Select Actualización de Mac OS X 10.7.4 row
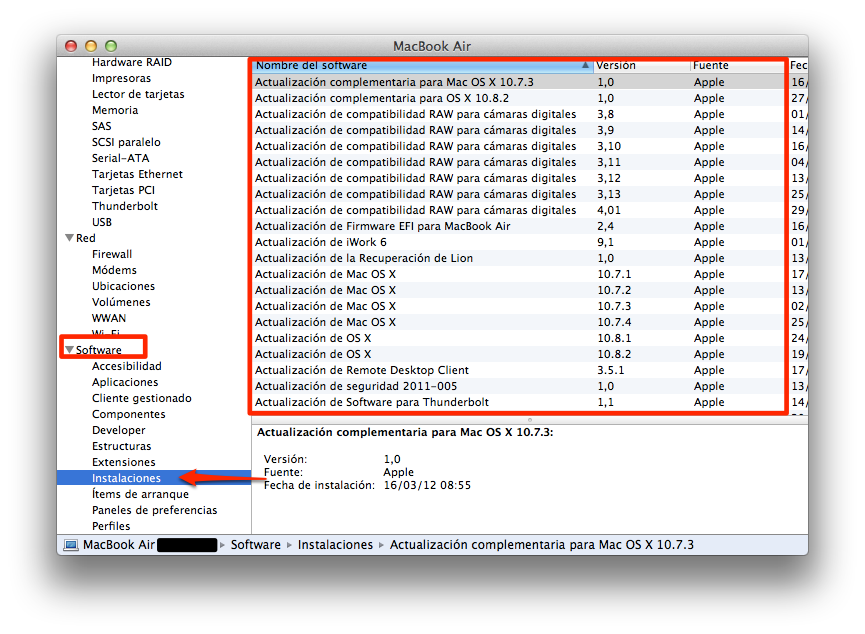The image size is (865, 634). click(325, 322)
